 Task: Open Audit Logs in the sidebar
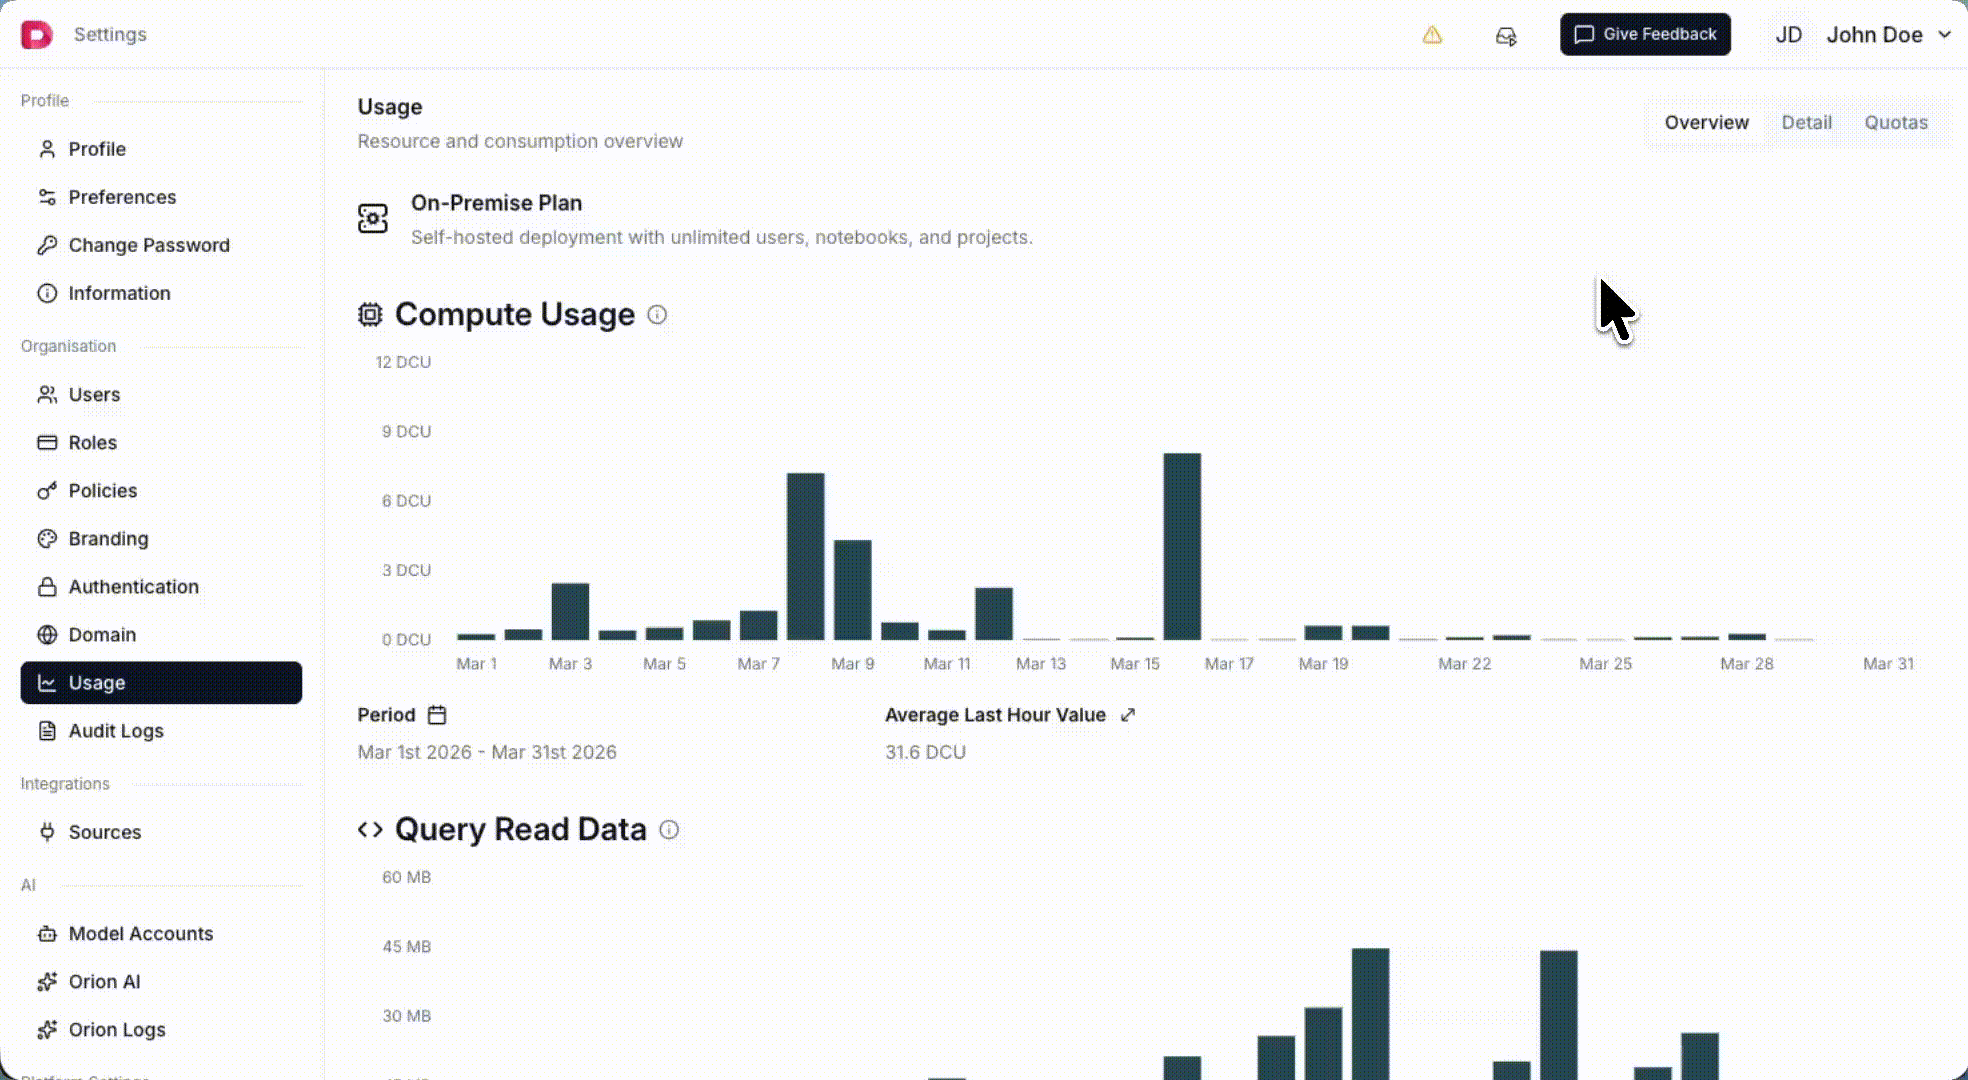[116, 731]
